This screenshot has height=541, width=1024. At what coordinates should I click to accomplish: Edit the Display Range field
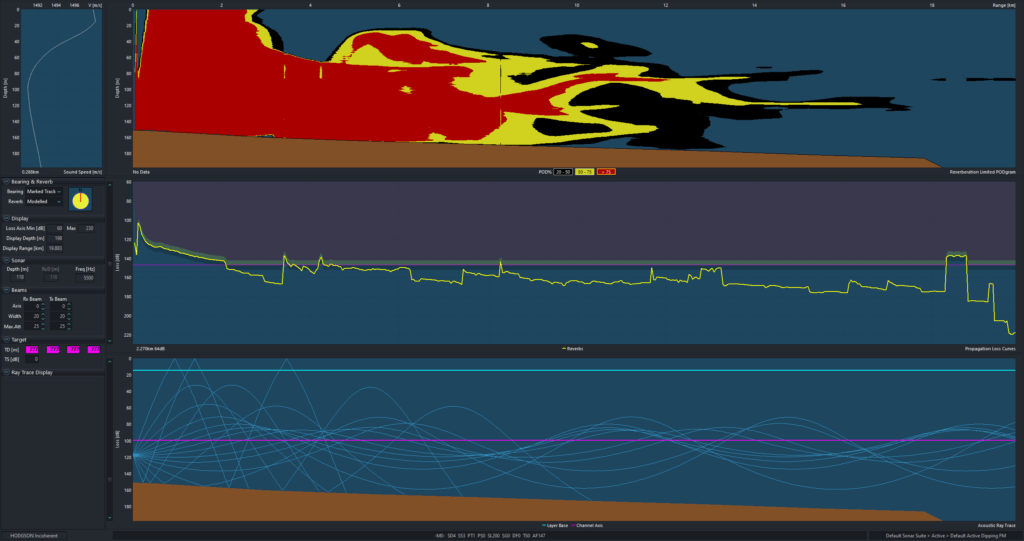pos(55,248)
